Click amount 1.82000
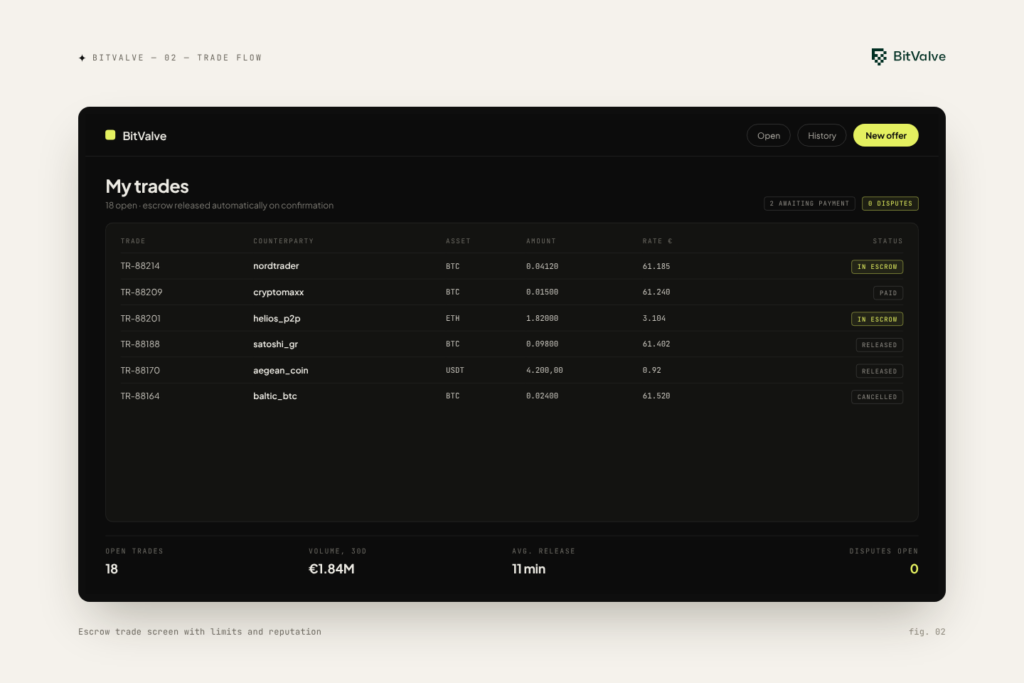This screenshot has height=683, width=1024. pos(542,318)
